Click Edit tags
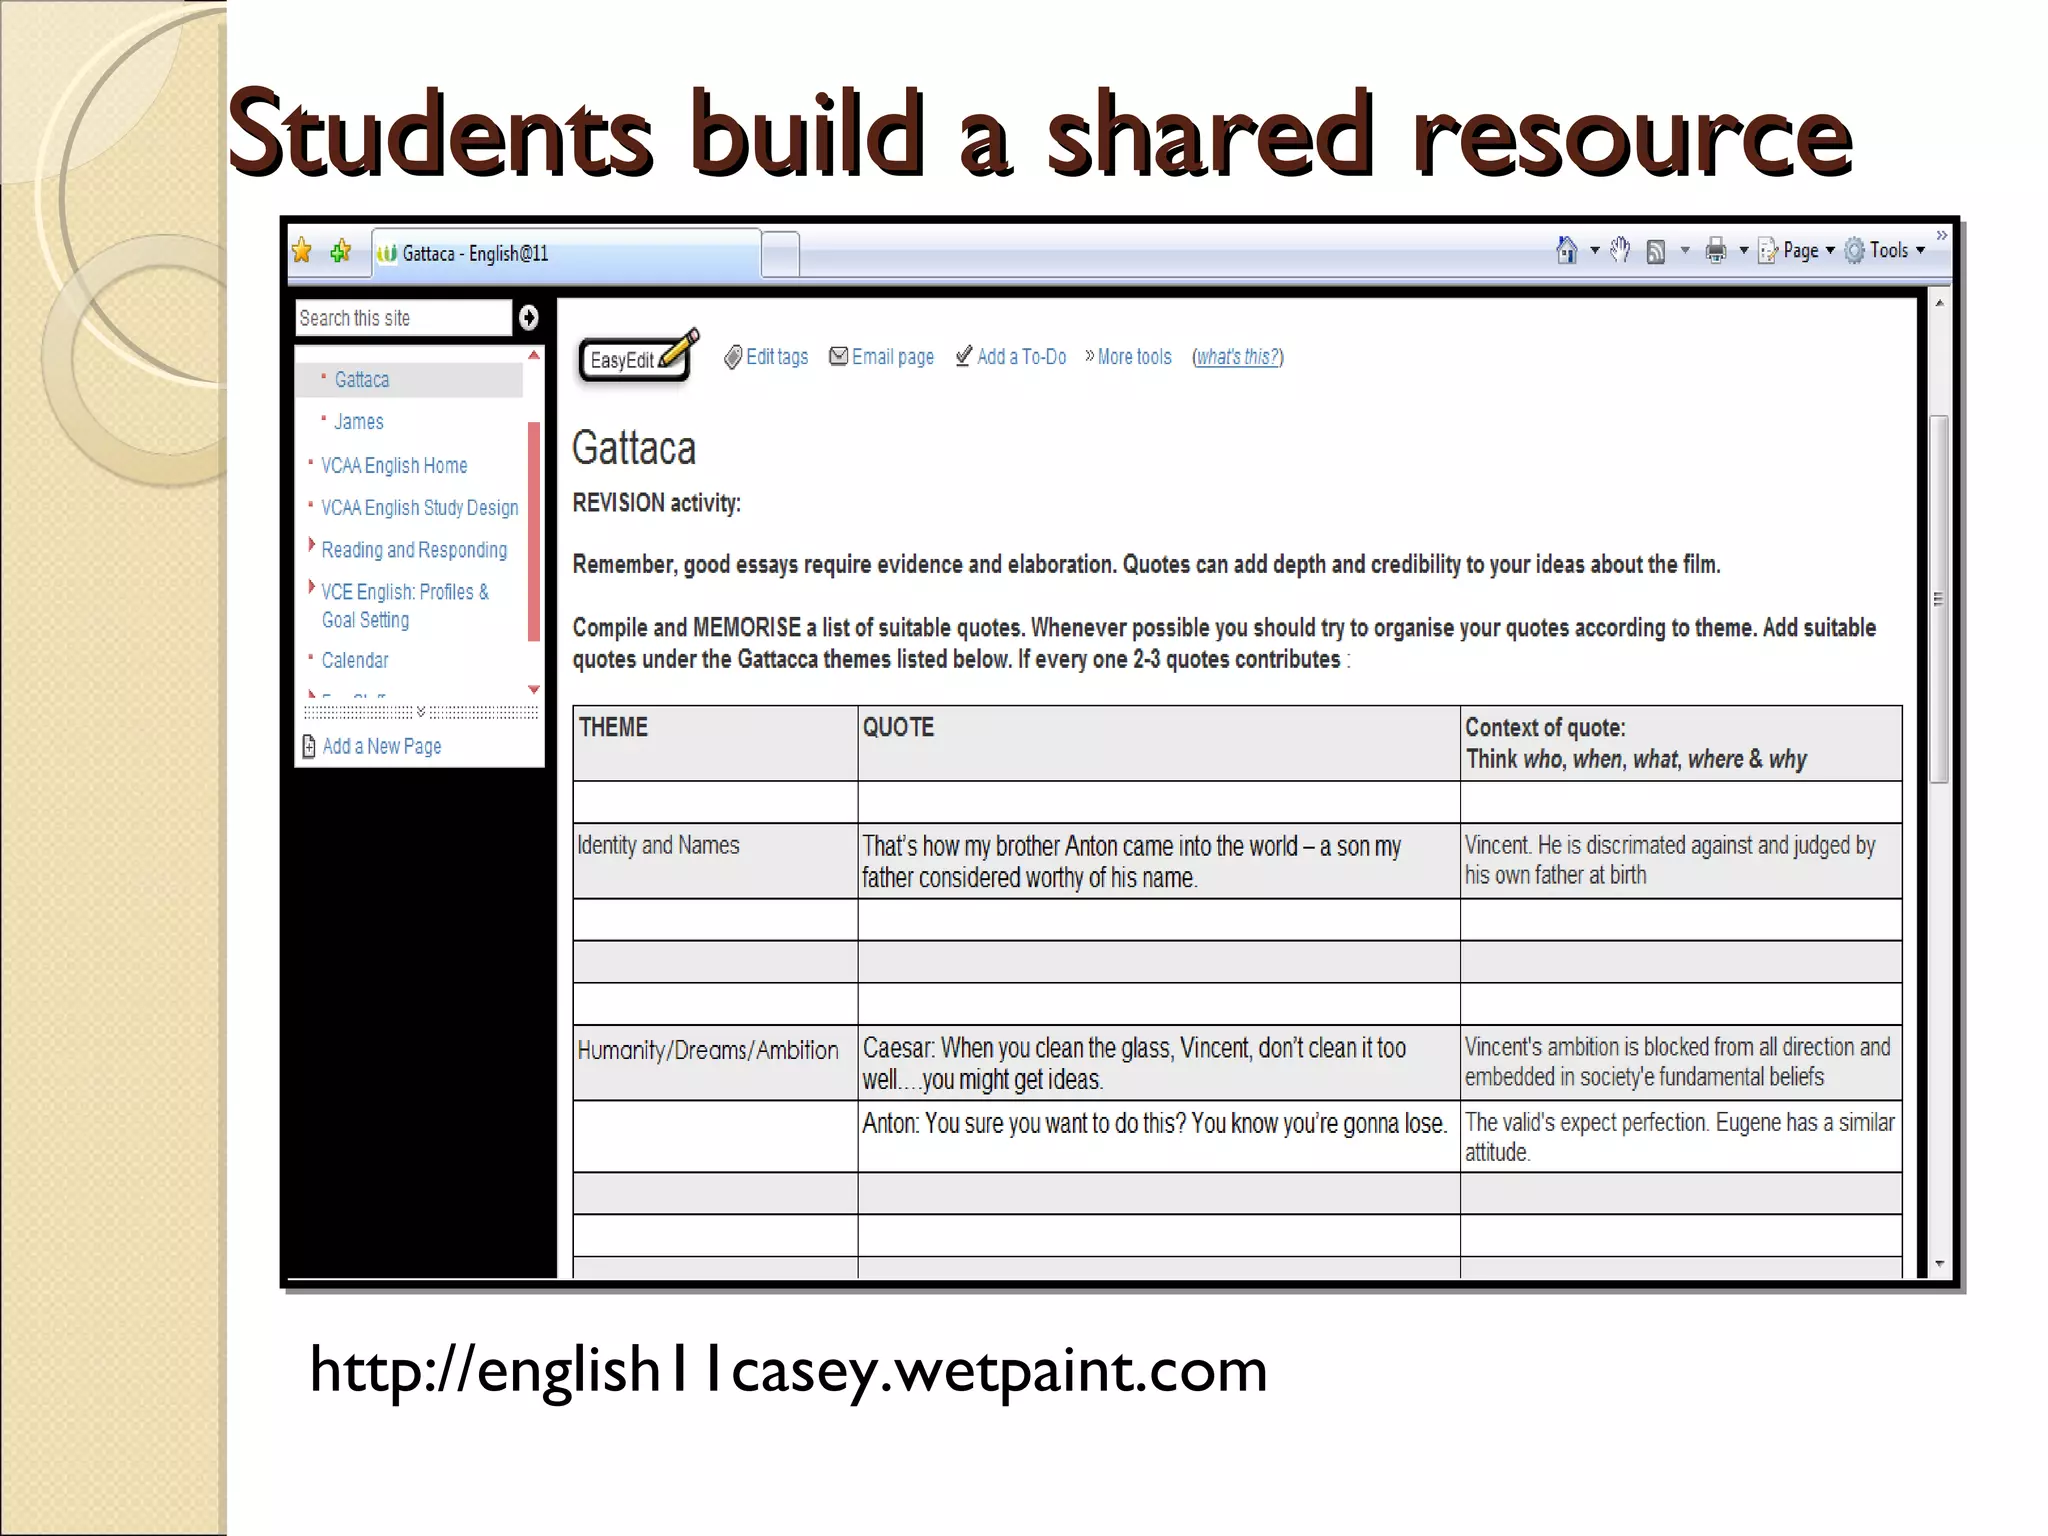Screen dimensions: 2048x1536 (x=766, y=357)
